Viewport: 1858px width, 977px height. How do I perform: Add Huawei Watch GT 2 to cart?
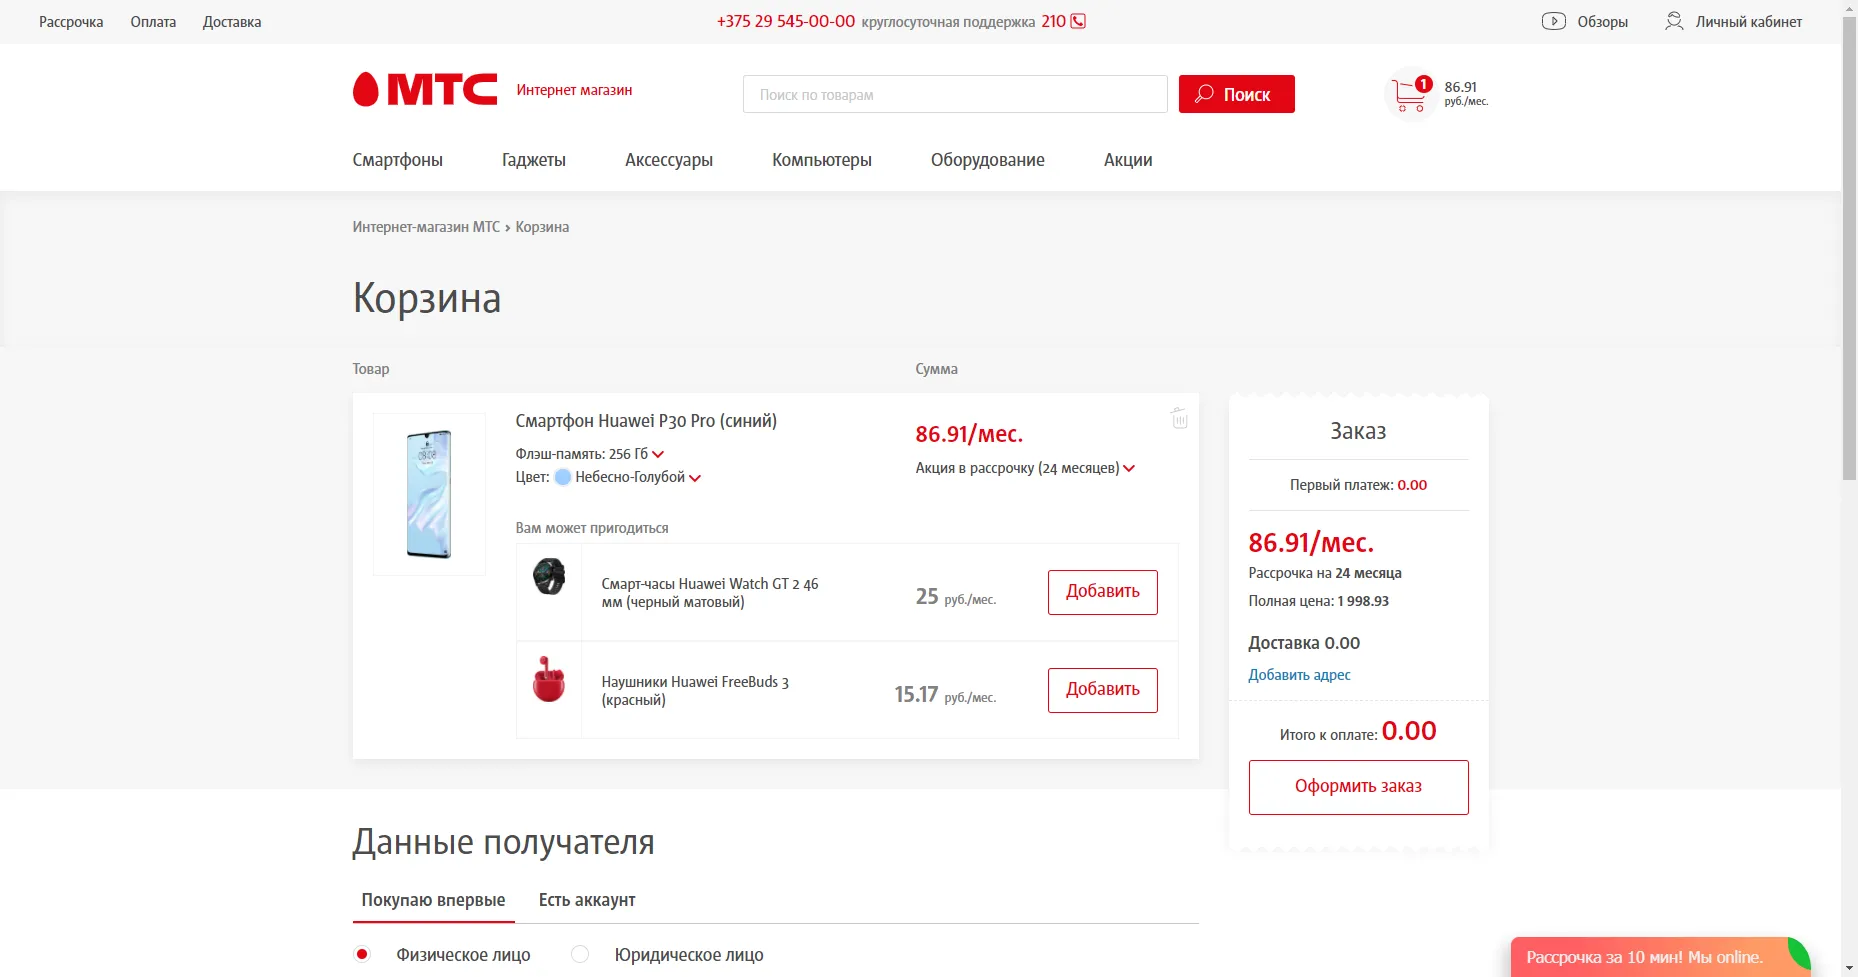1103,592
